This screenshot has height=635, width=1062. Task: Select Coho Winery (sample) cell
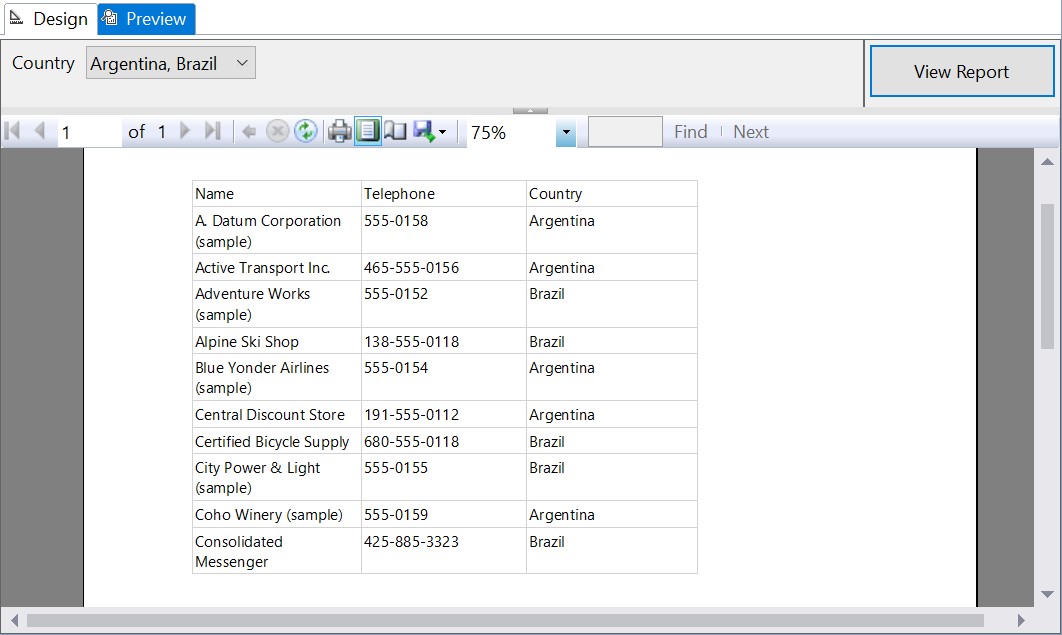point(276,514)
